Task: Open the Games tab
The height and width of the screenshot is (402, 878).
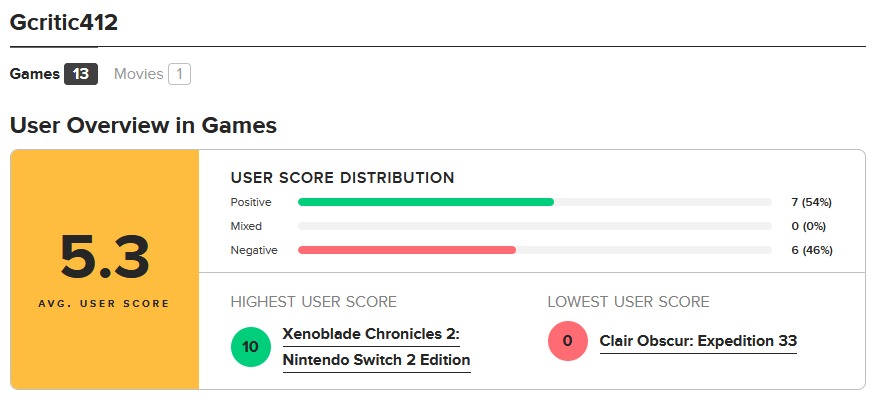Action: pos(54,74)
